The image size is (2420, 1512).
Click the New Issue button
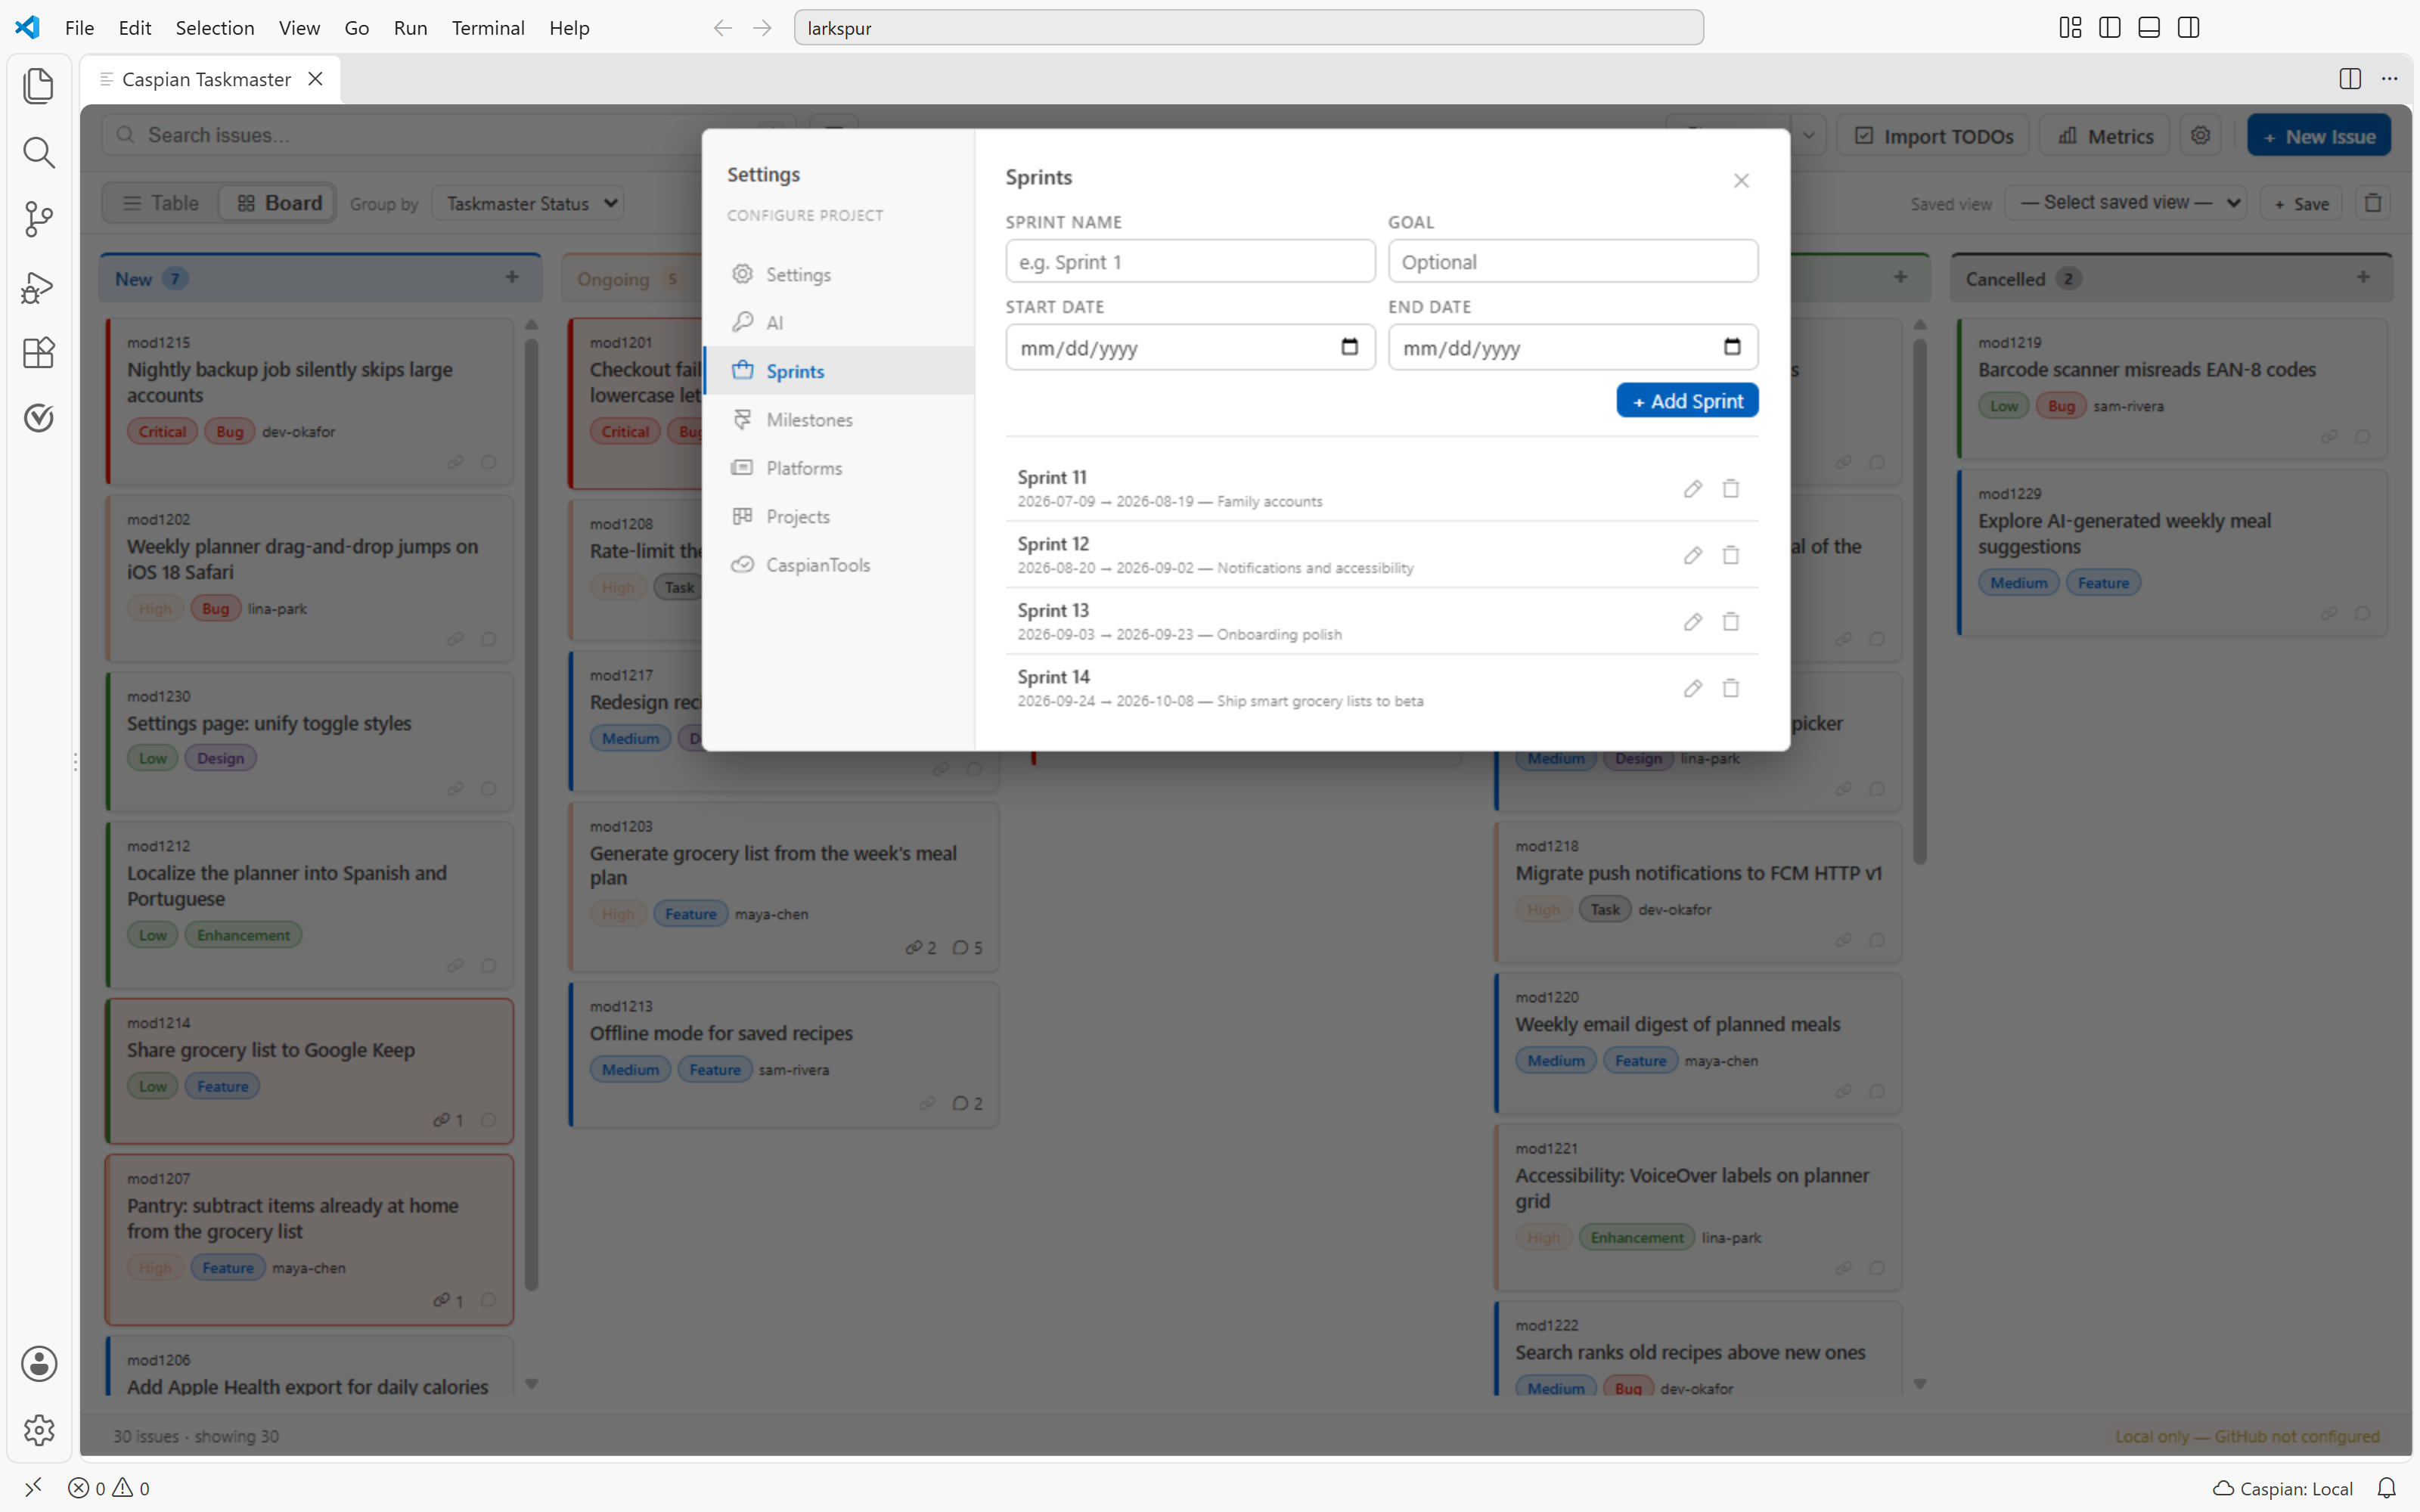tap(2318, 136)
